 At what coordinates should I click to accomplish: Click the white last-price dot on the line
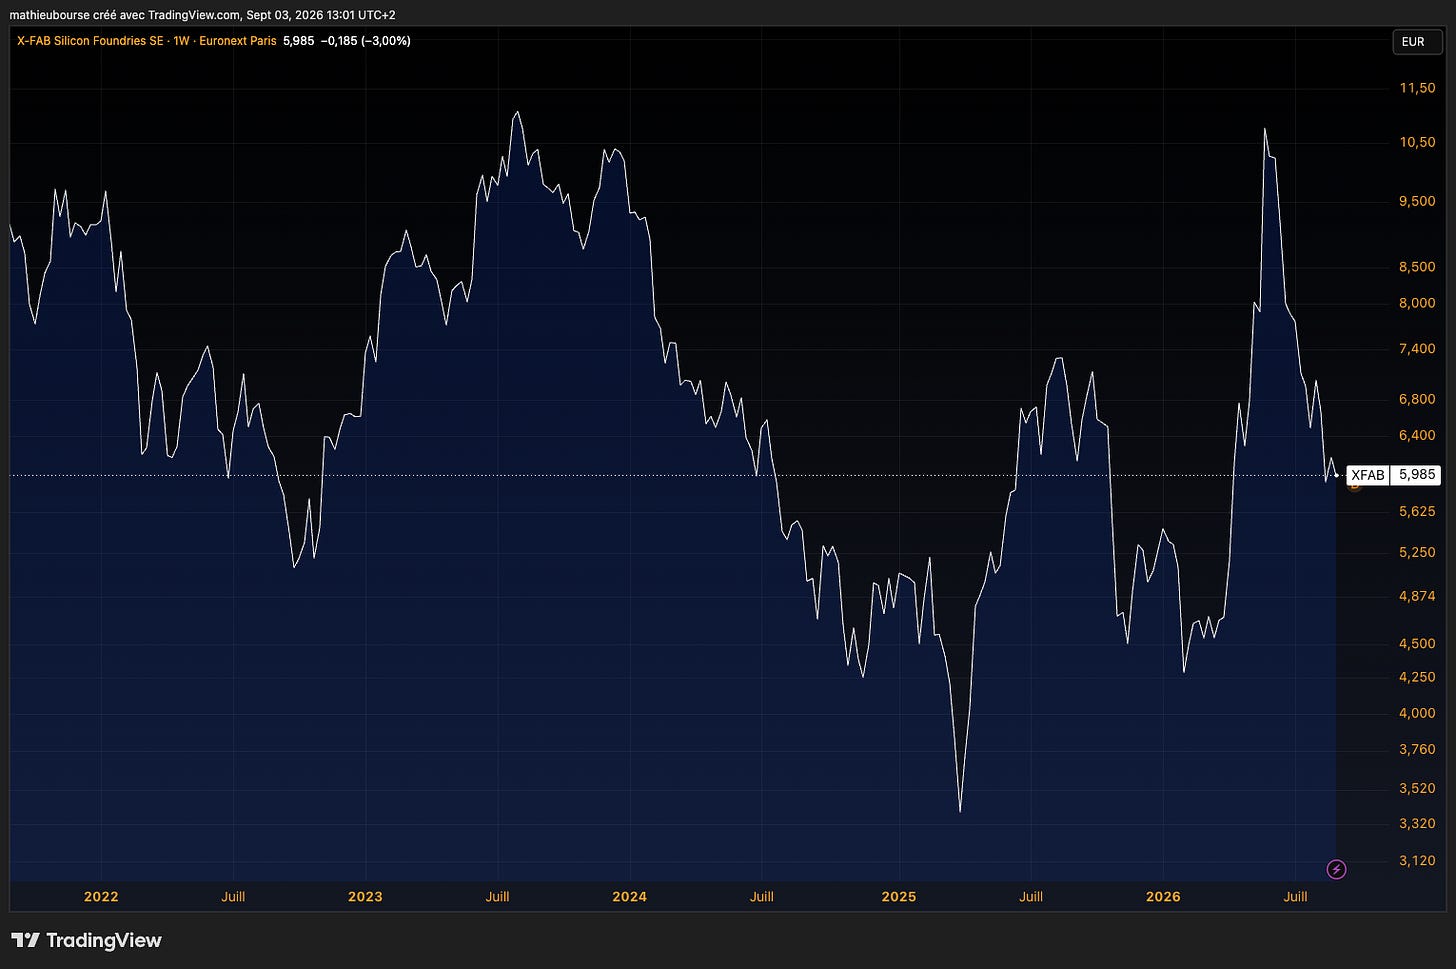(1336, 475)
